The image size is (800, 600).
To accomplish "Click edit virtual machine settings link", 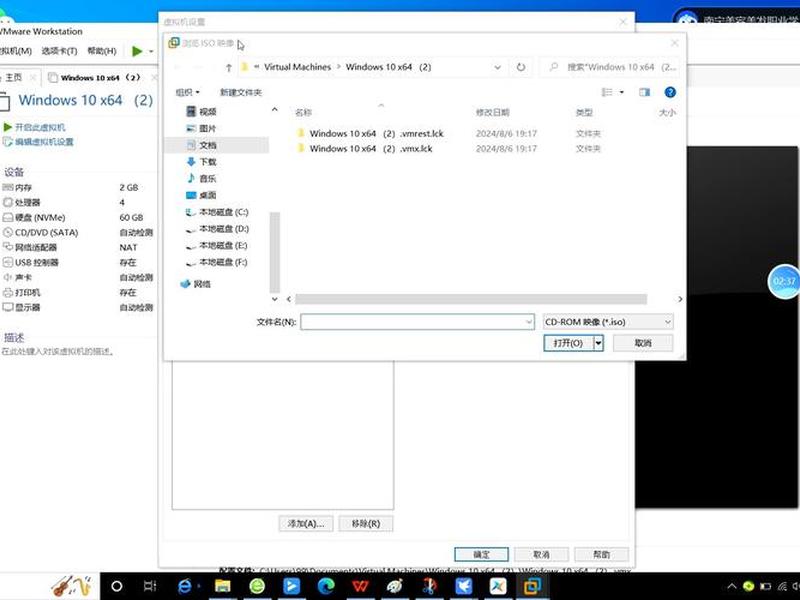I will click(x=39, y=142).
